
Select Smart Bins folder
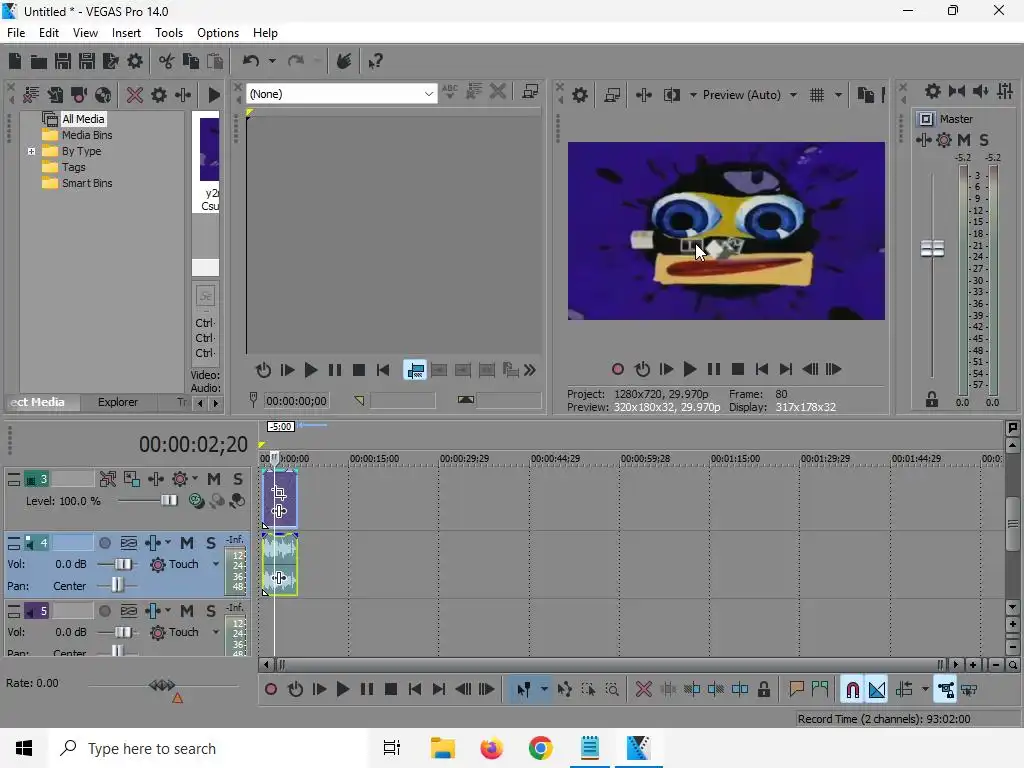coord(87,184)
